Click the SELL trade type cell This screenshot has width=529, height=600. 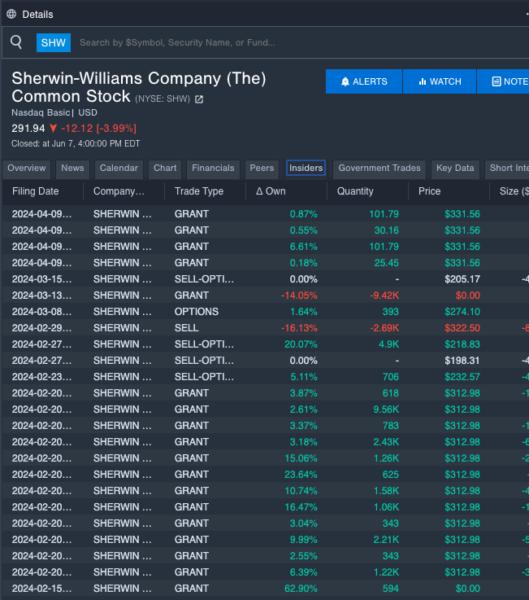tap(186, 328)
